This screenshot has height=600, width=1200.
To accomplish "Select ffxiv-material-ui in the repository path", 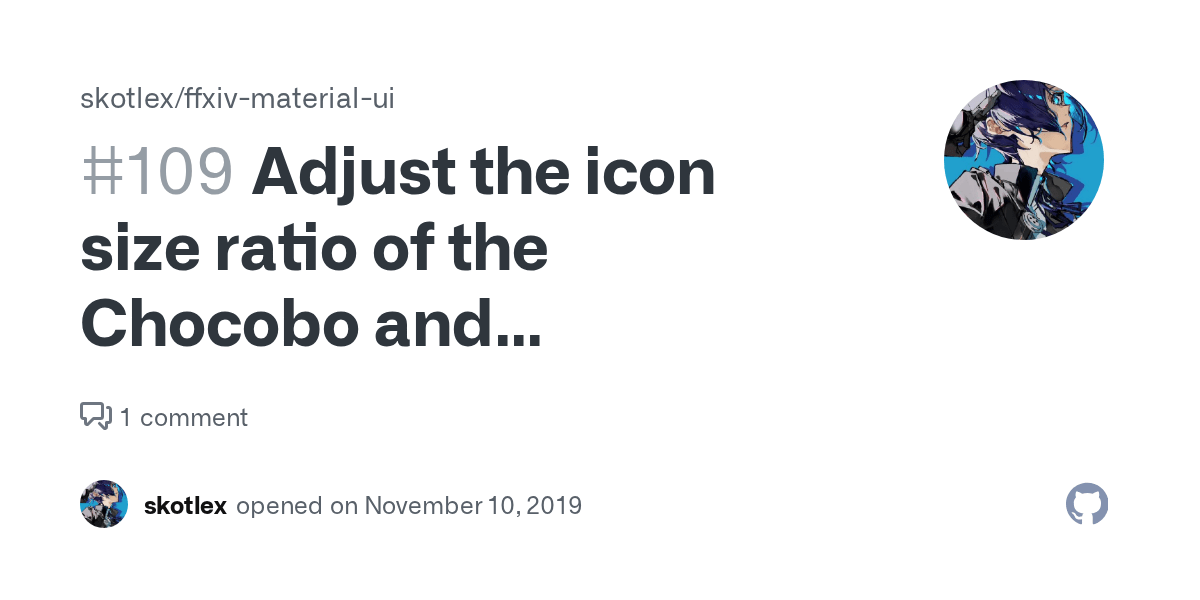I will (275, 99).
